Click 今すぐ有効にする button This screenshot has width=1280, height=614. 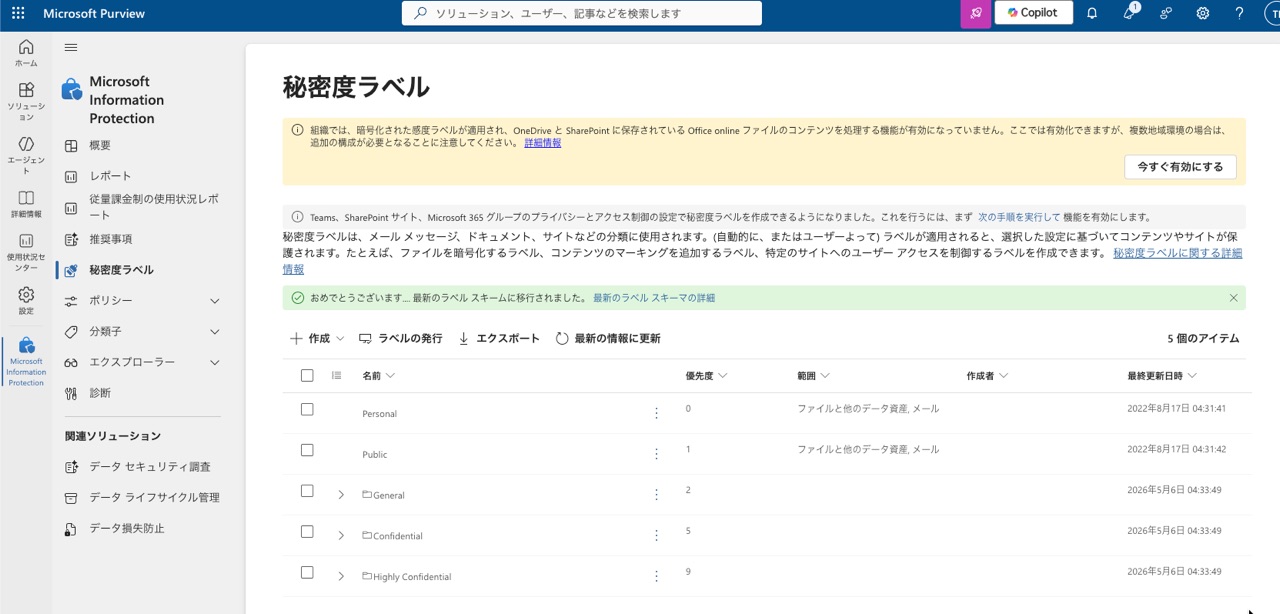(1180, 167)
